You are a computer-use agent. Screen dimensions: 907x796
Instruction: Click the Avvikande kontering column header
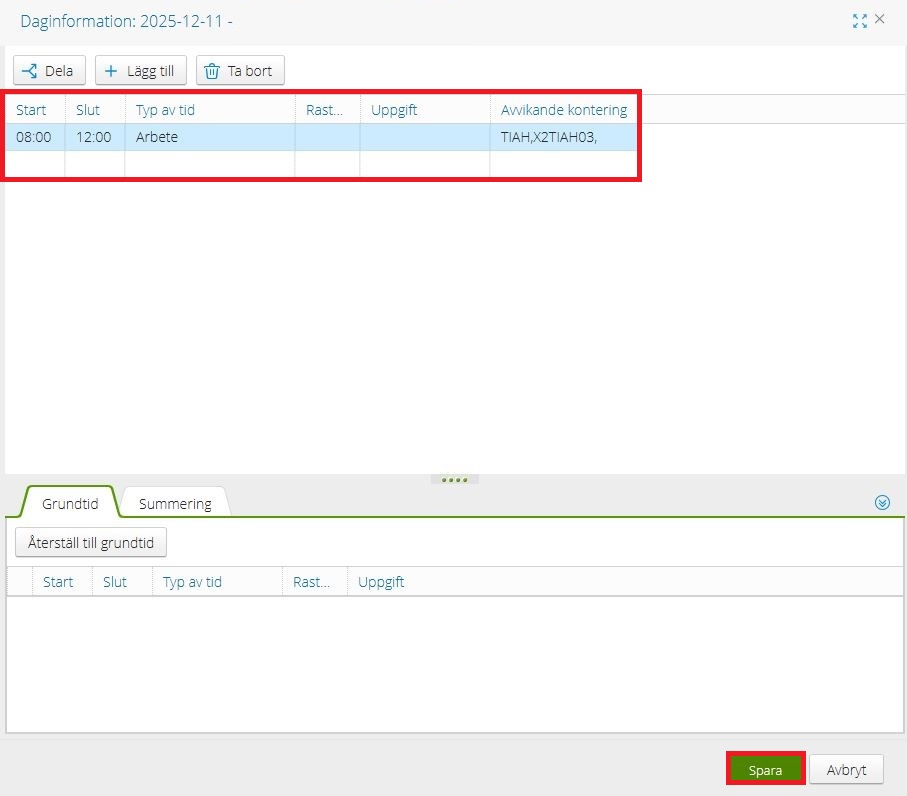point(563,110)
